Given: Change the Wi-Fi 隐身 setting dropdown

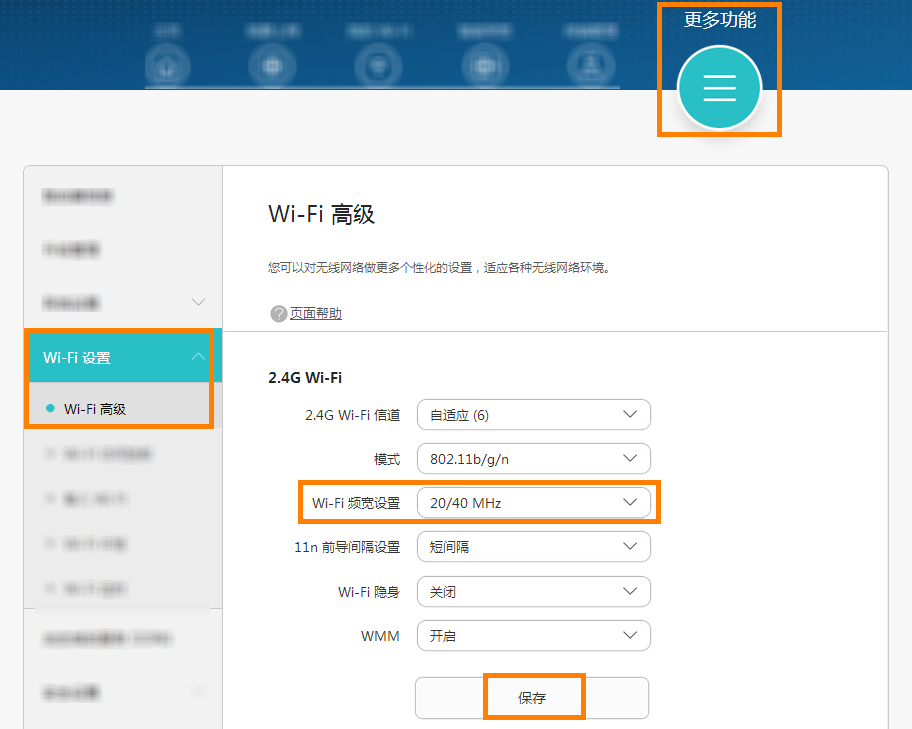Looking at the screenshot, I should click(x=533, y=591).
